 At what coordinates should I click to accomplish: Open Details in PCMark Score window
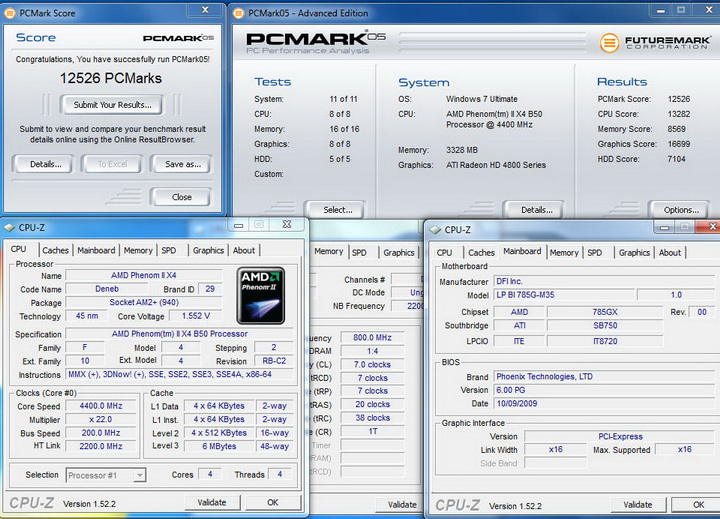[44, 164]
